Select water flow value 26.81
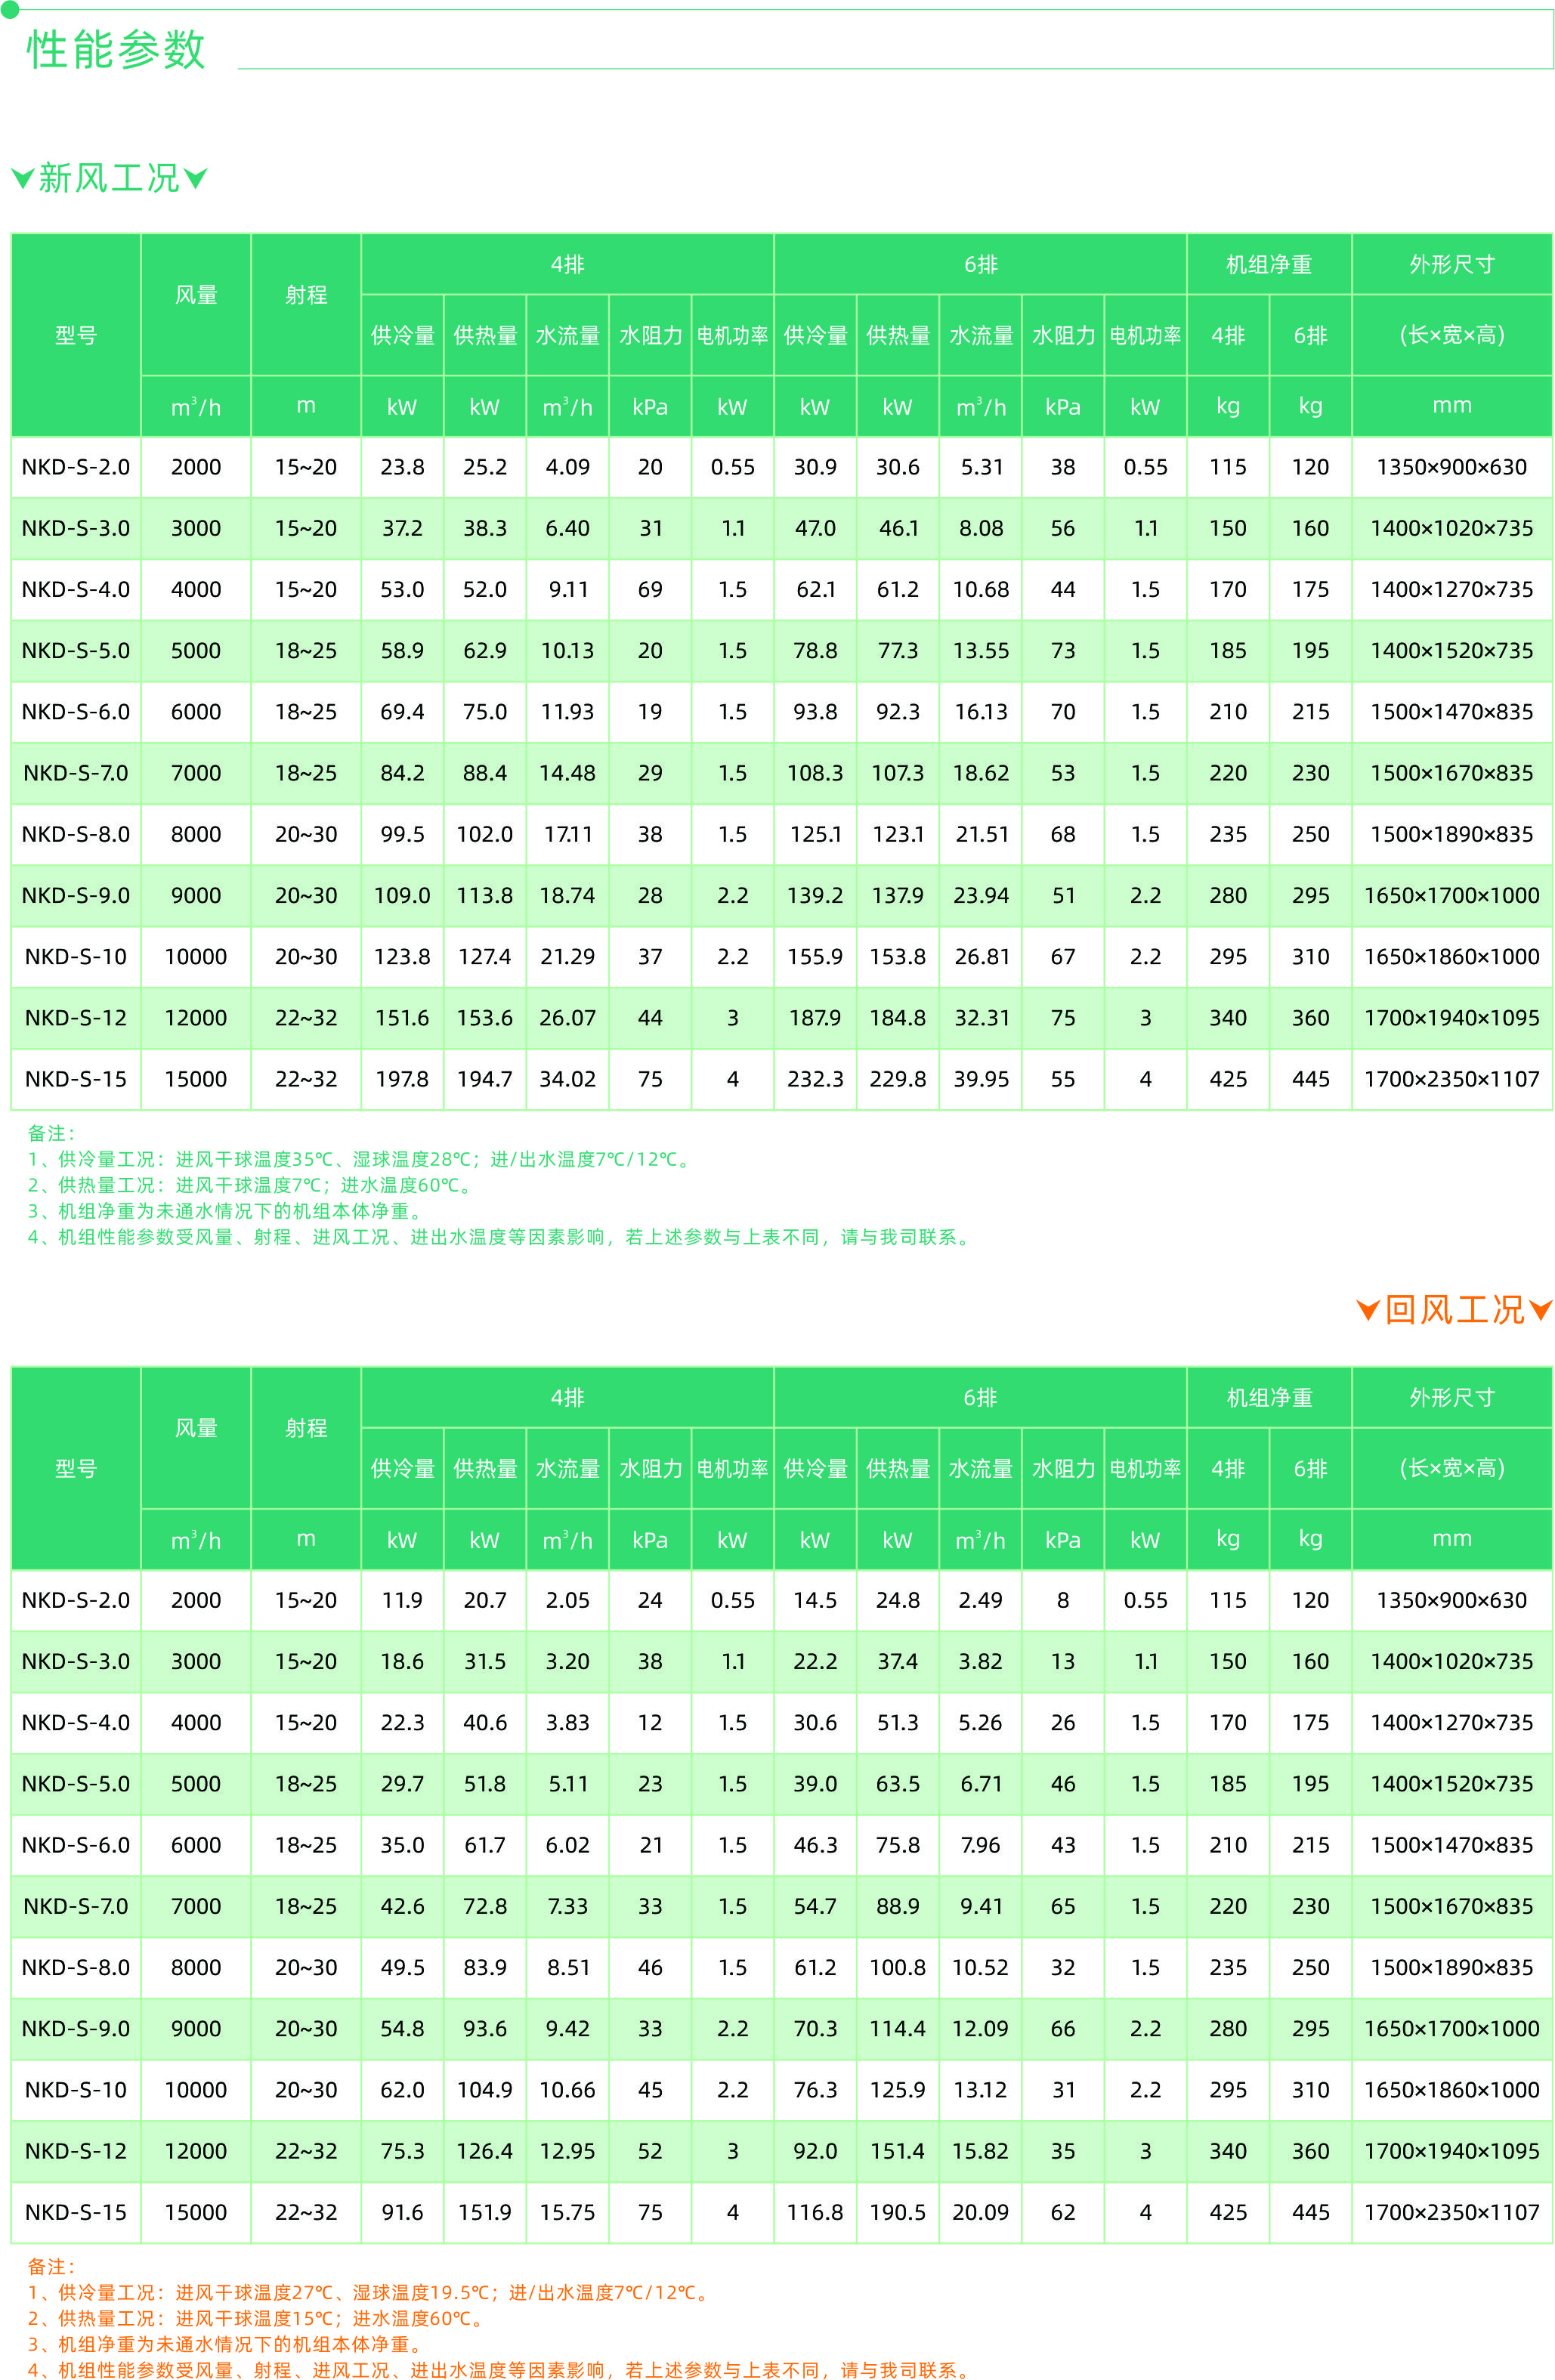Screen dimensions: 1555x2380 tap(981, 957)
